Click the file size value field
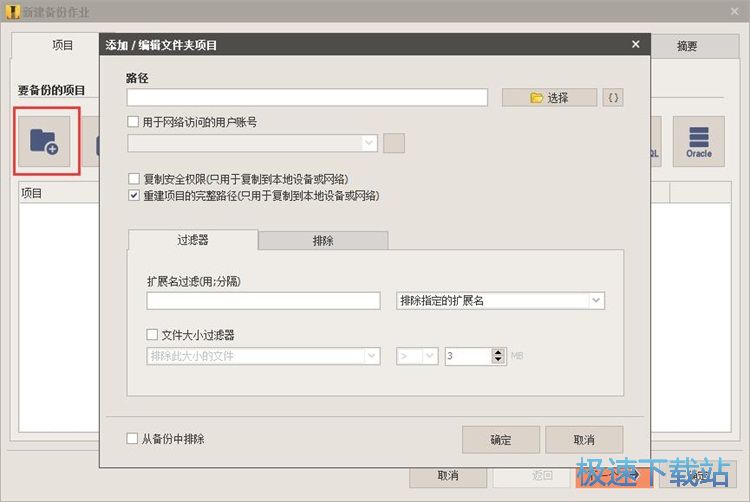 pyautogui.click(x=468, y=356)
